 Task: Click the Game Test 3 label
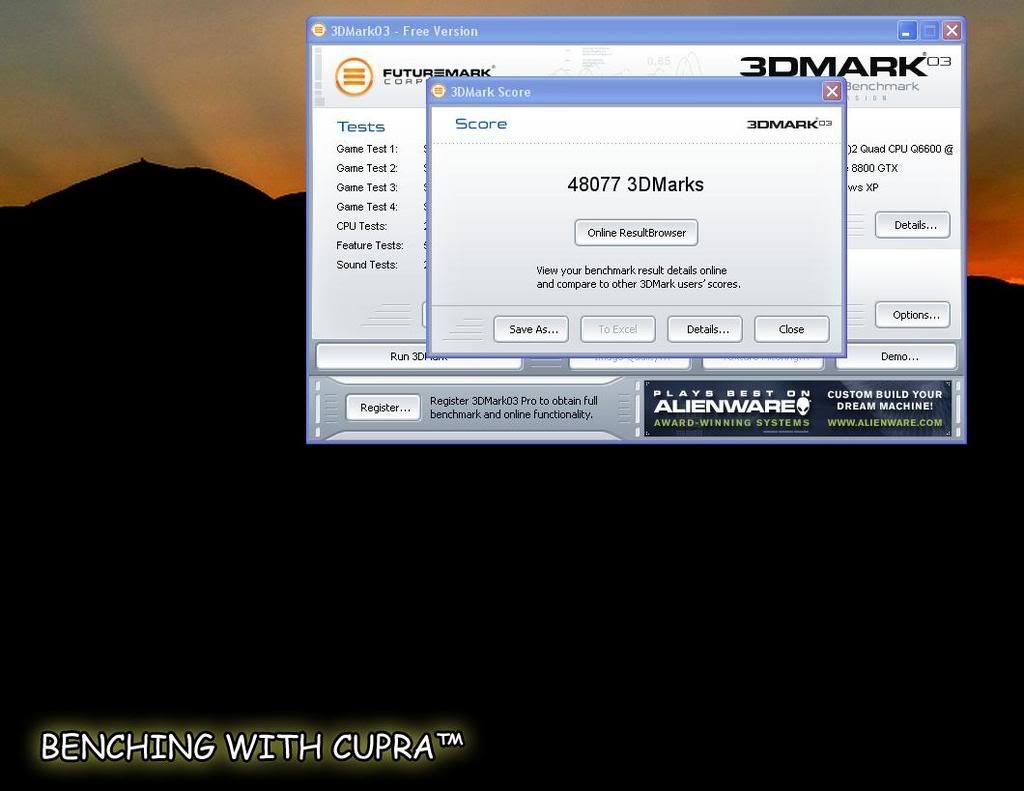click(367, 187)
